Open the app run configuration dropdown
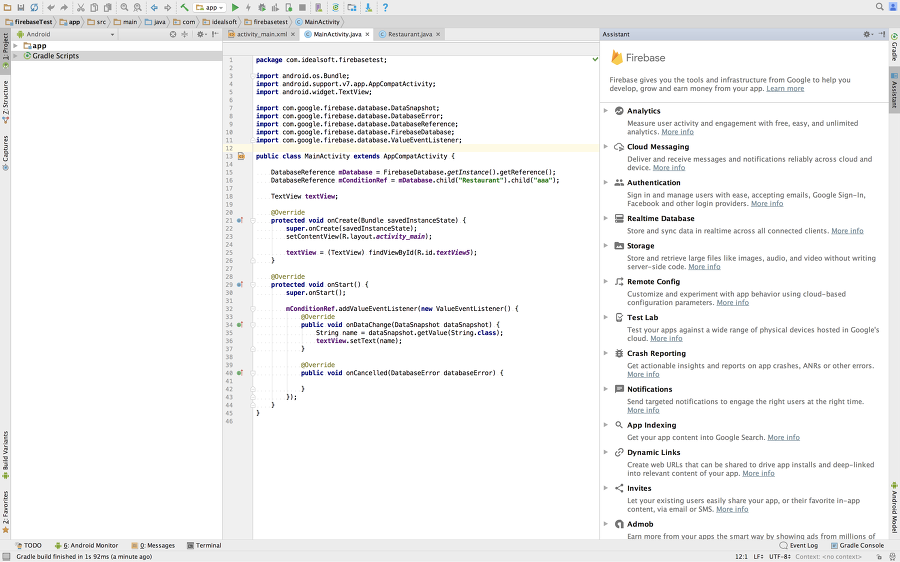The image size is (900, 562). [x=210, y=7]
